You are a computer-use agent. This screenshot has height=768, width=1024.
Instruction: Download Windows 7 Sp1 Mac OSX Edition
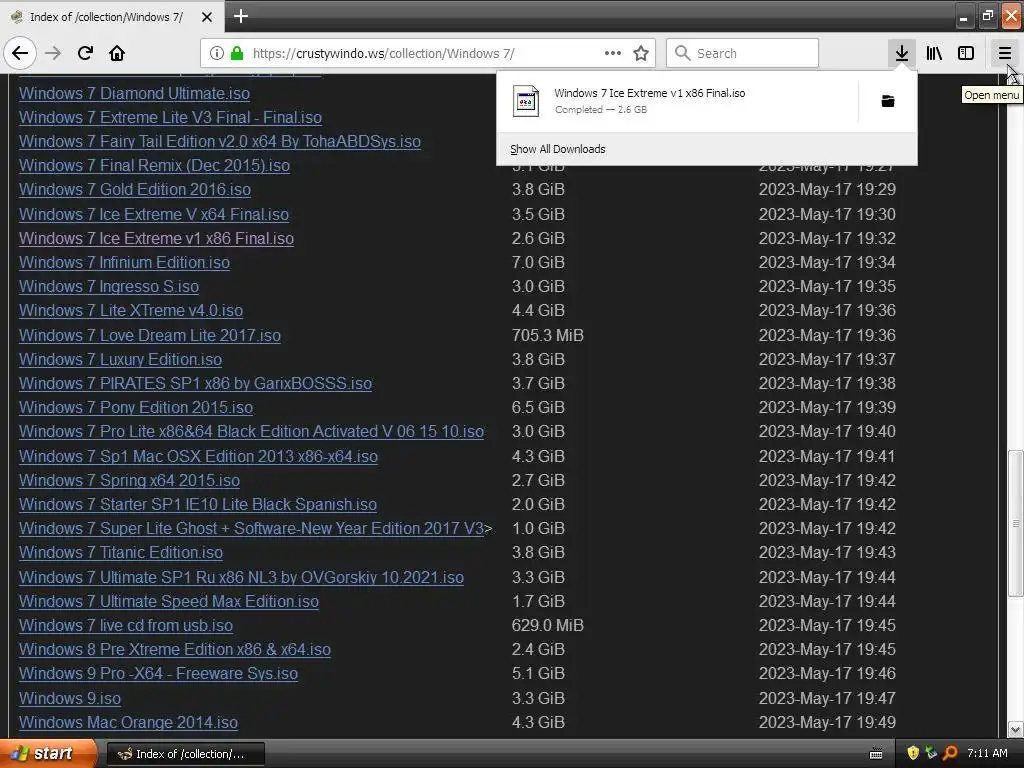[199, 456]
